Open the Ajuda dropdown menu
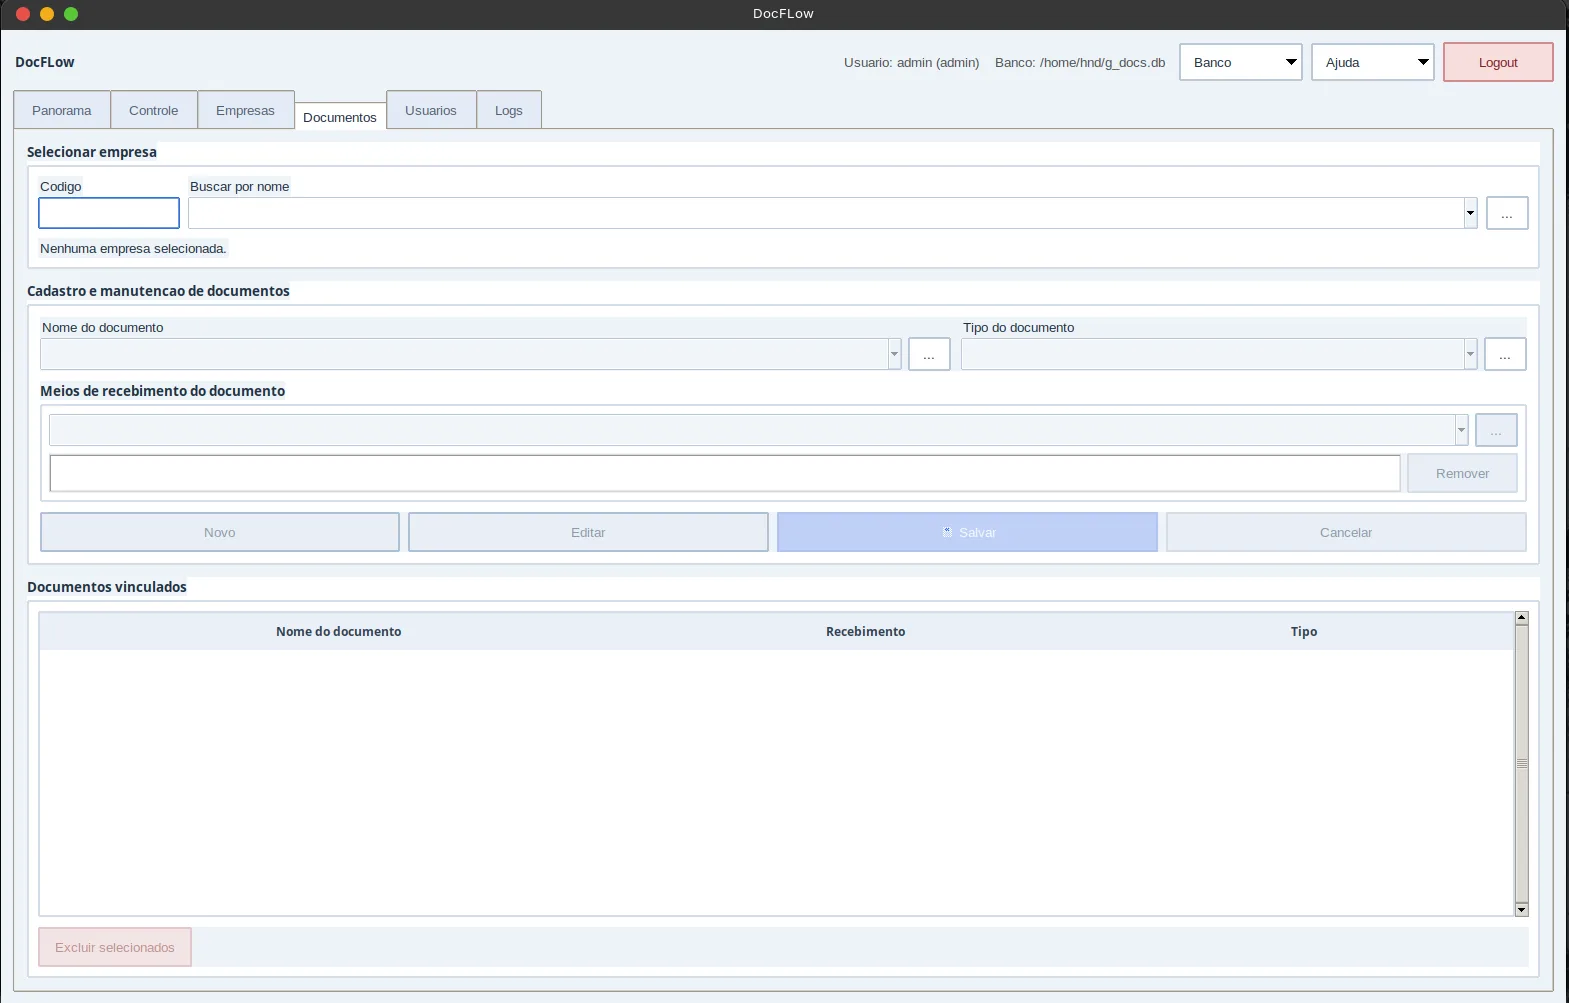 tap(1373, 62)
